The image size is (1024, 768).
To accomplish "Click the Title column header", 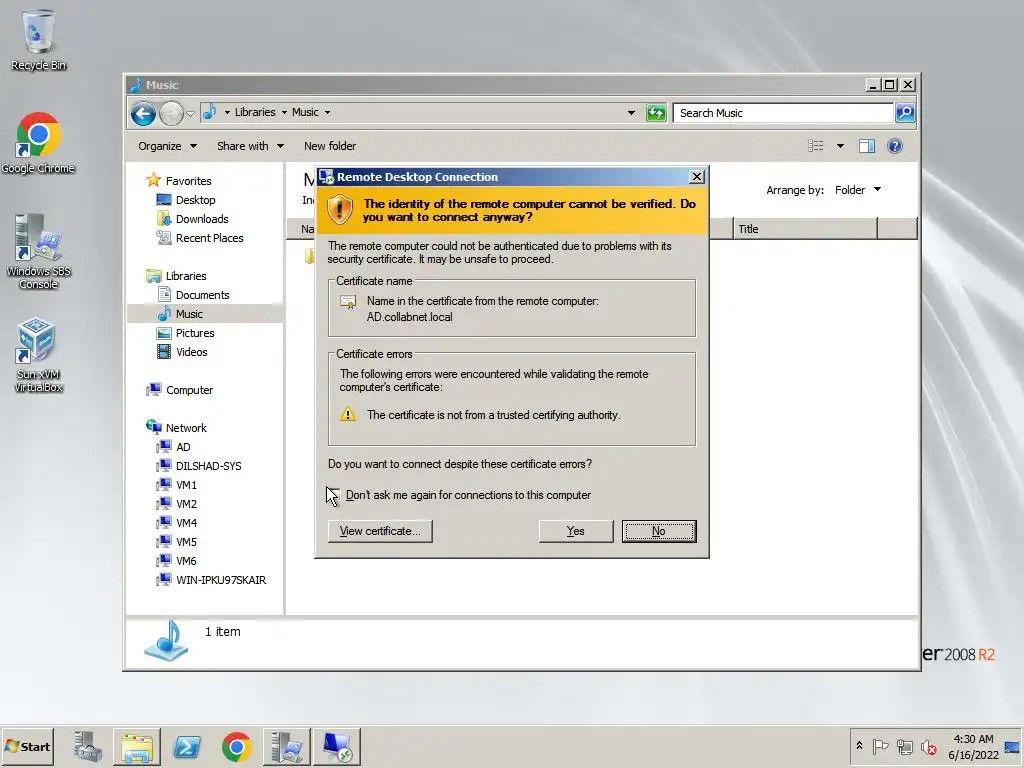I will point(805,229).
